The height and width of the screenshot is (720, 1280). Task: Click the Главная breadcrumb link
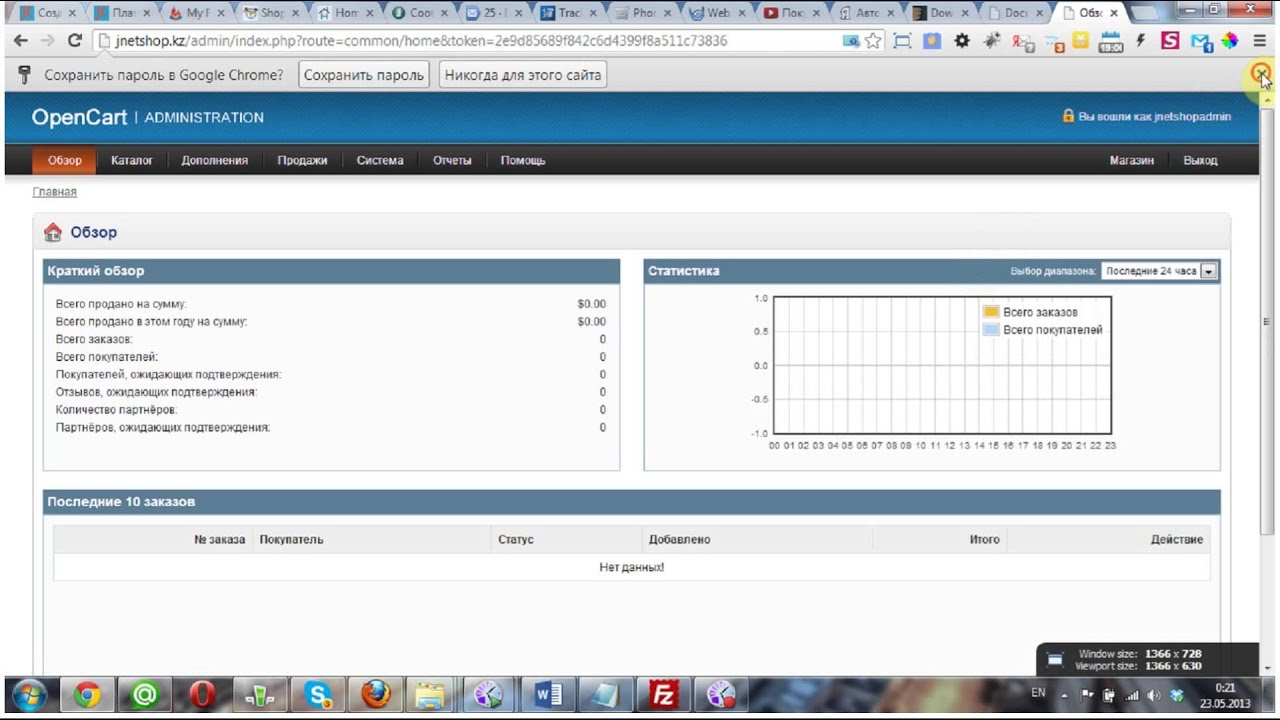[x=55, y=192]
